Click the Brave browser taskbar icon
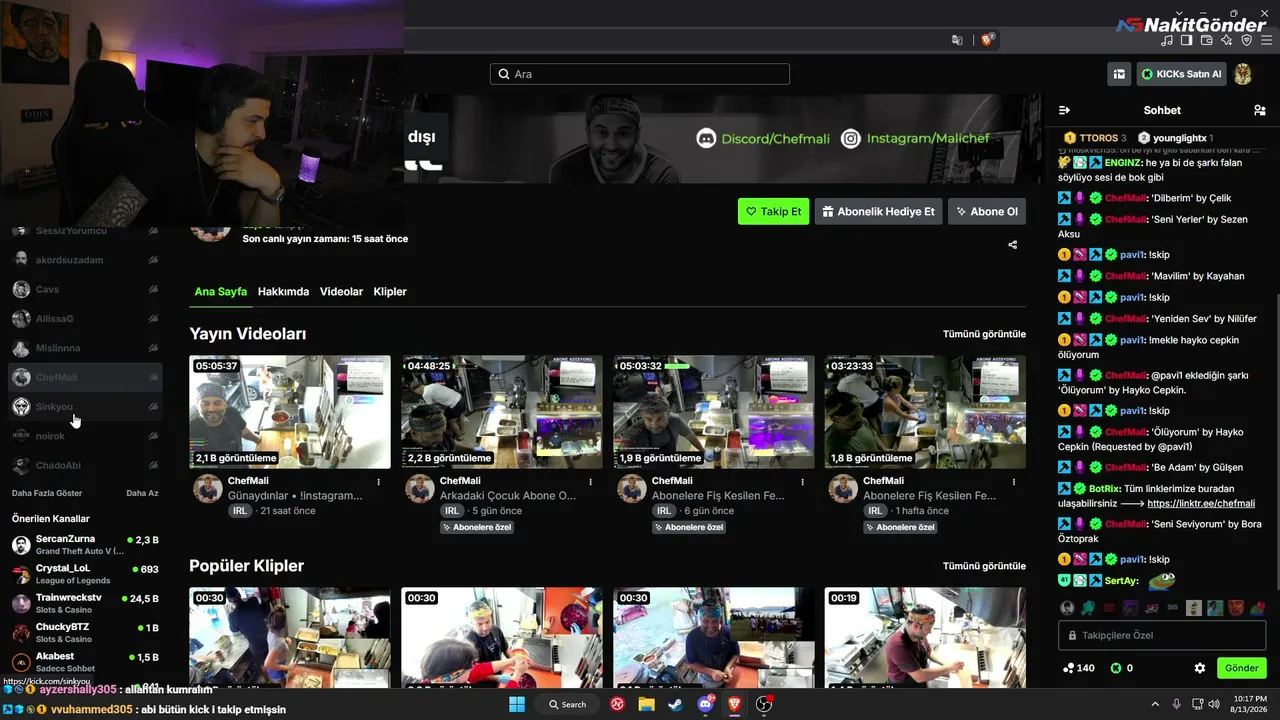The width and height of the screenshot is (1280, 720). (x=735, y=704)
